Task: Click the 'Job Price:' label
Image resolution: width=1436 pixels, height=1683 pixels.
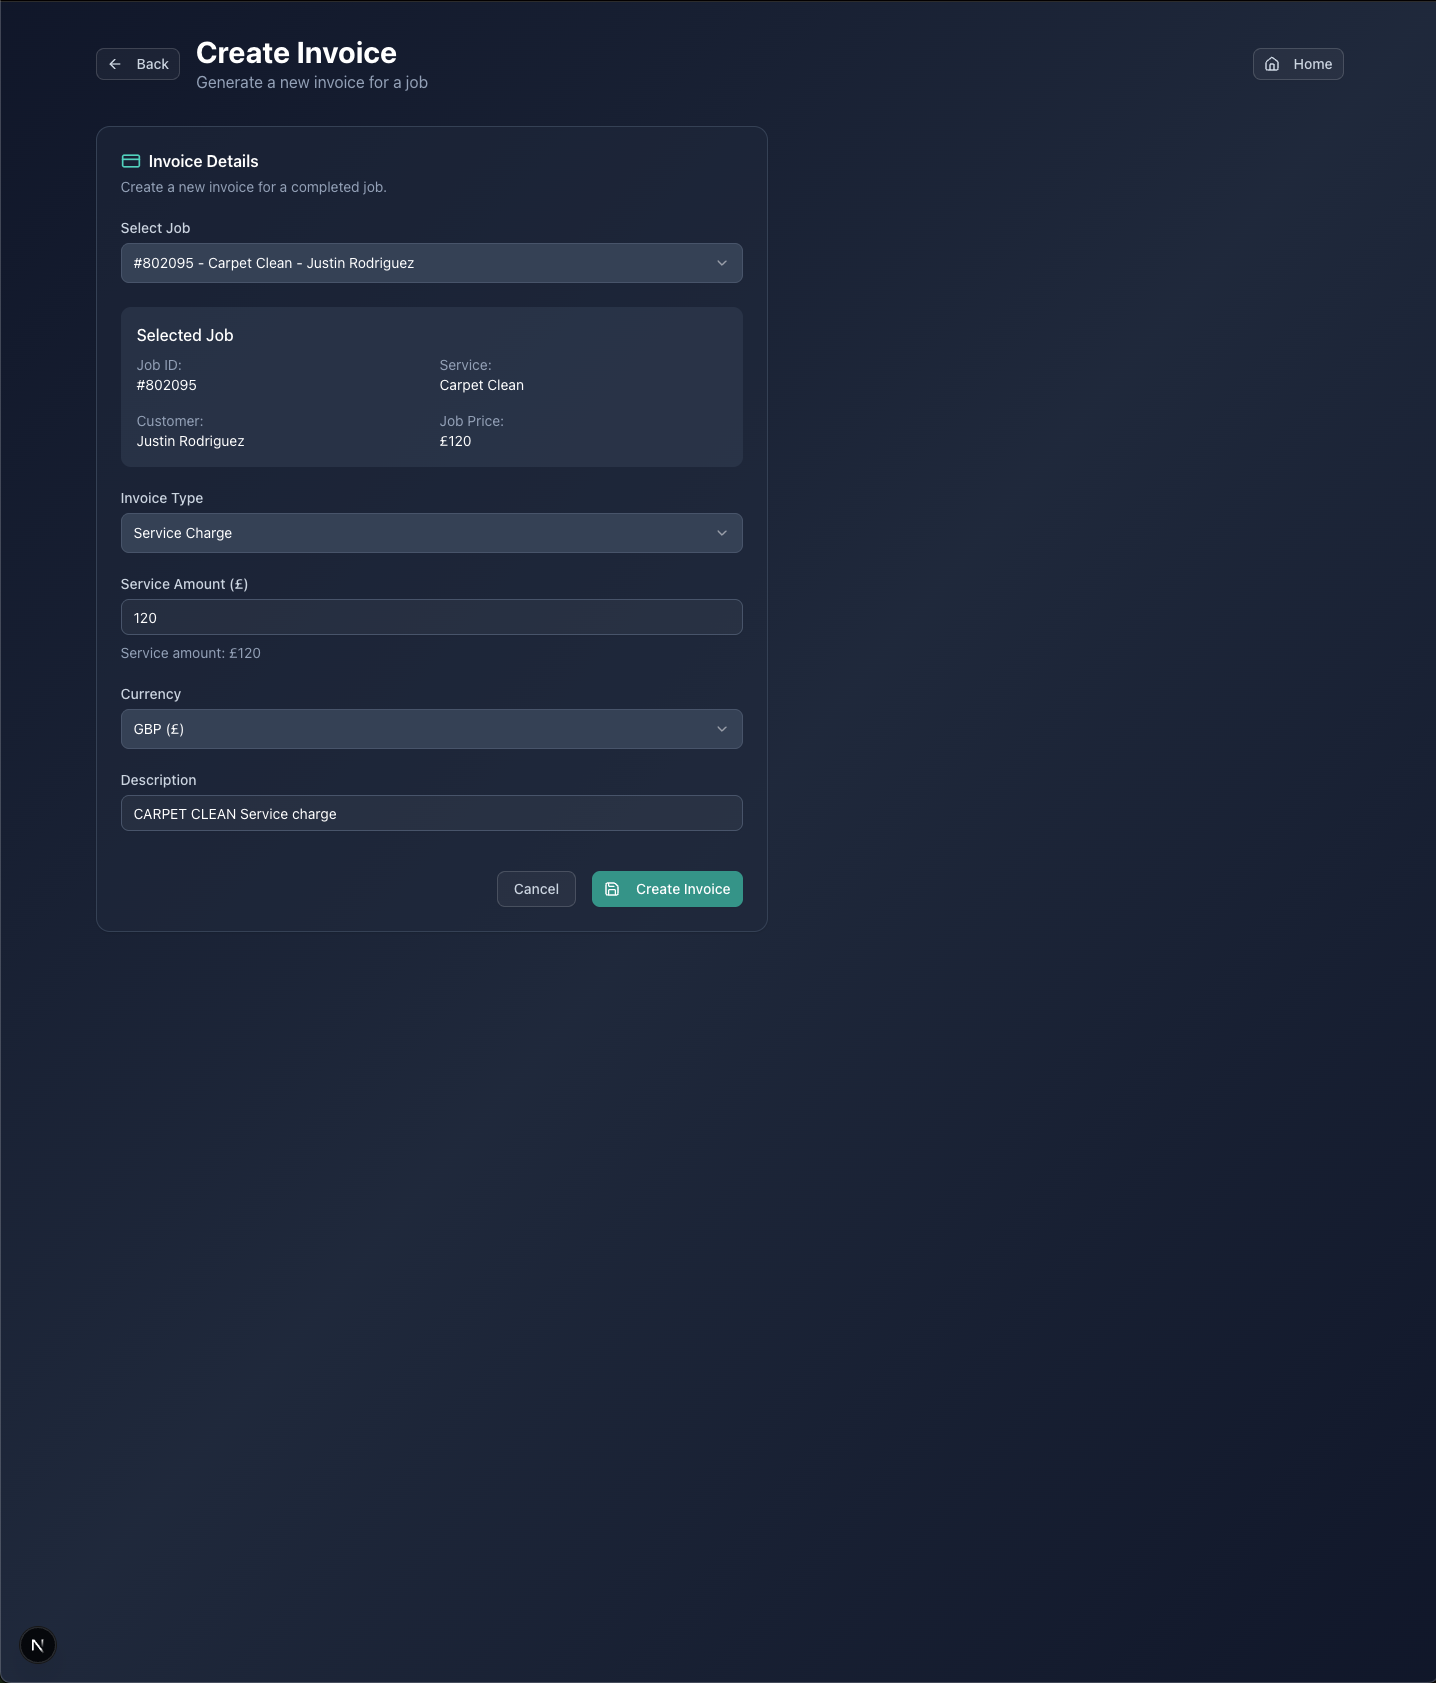Action: click(472, 421)
